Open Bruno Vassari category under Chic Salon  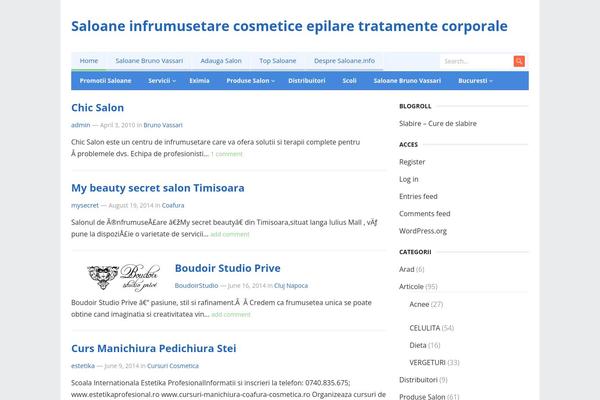coord(163,125)
